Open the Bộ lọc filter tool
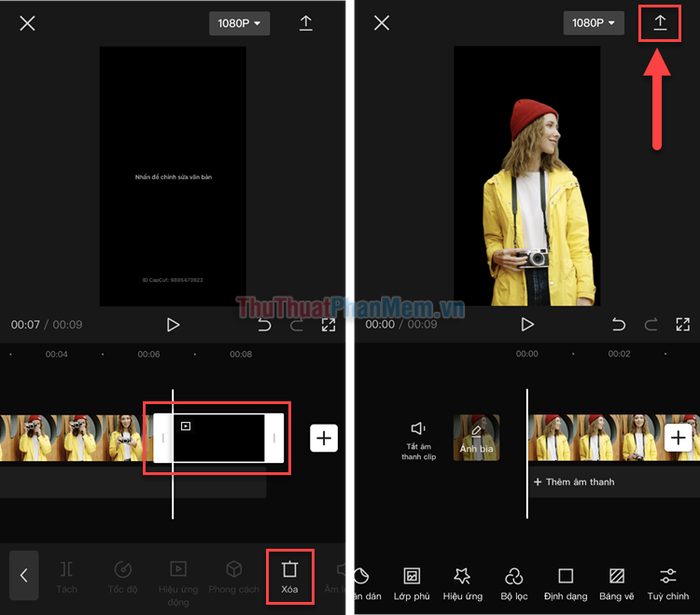Viewport: 700px width, 615px height. coord(514,584)
